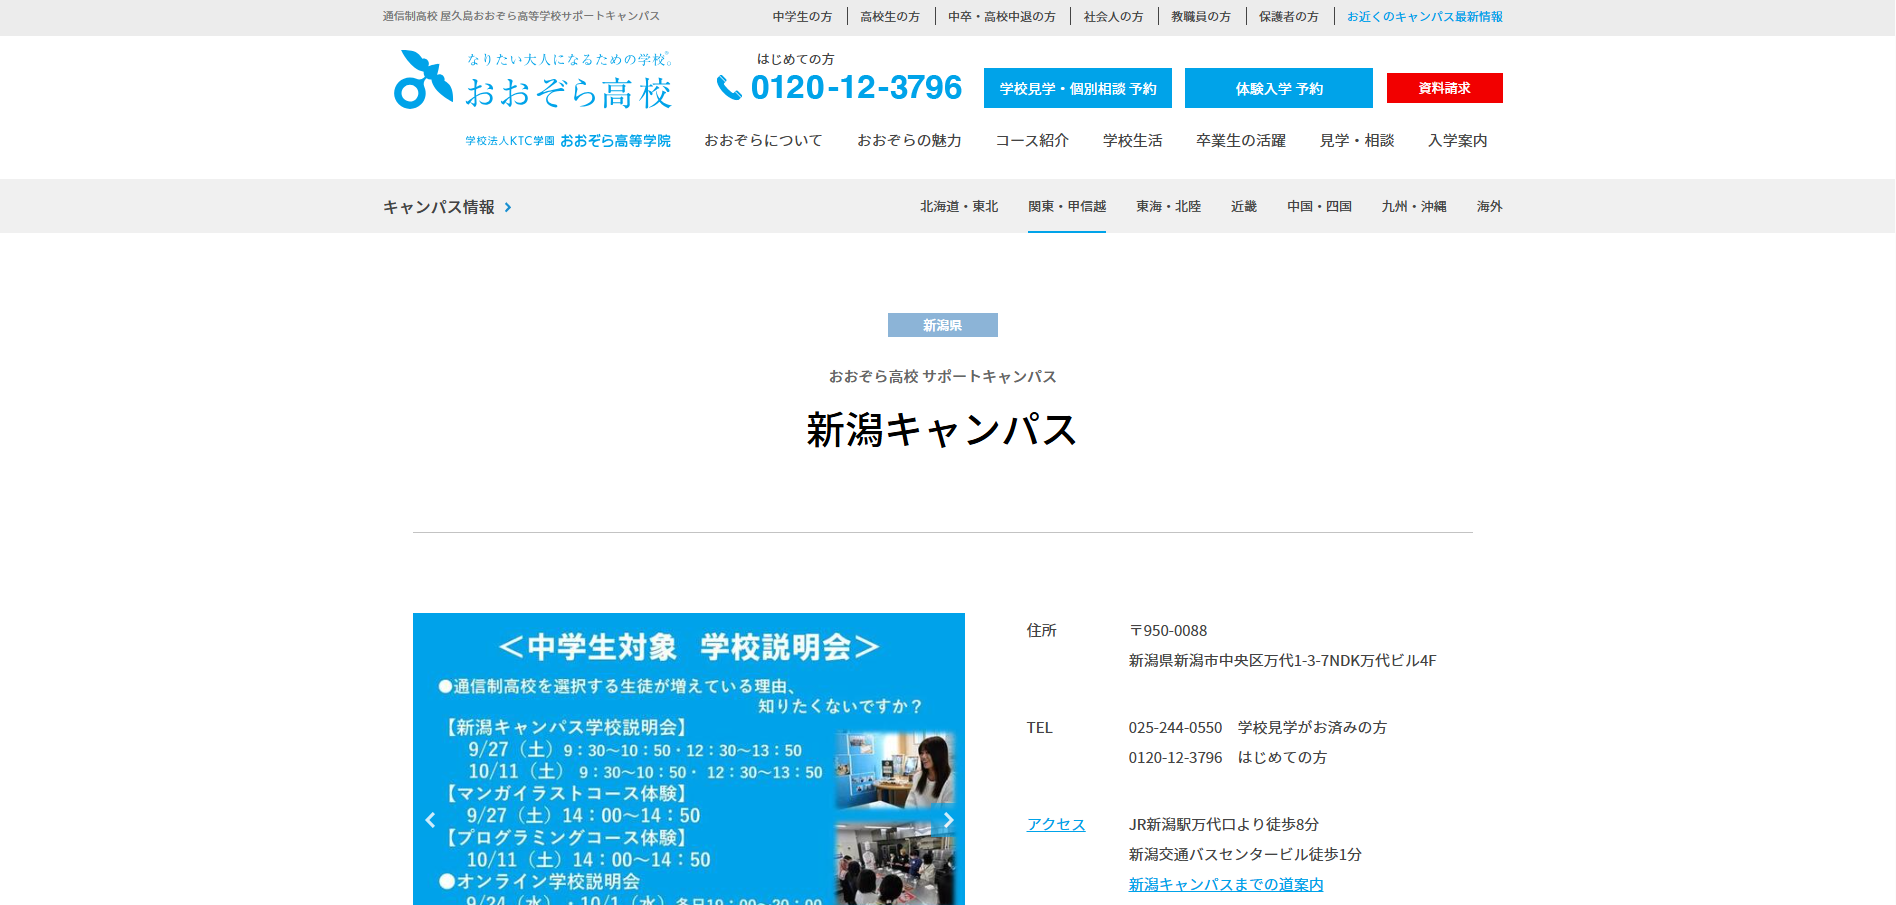Viewport: 1896px width, 905px height.
Task: Go to previous slide with left arrow
Action: pos(431,820)
